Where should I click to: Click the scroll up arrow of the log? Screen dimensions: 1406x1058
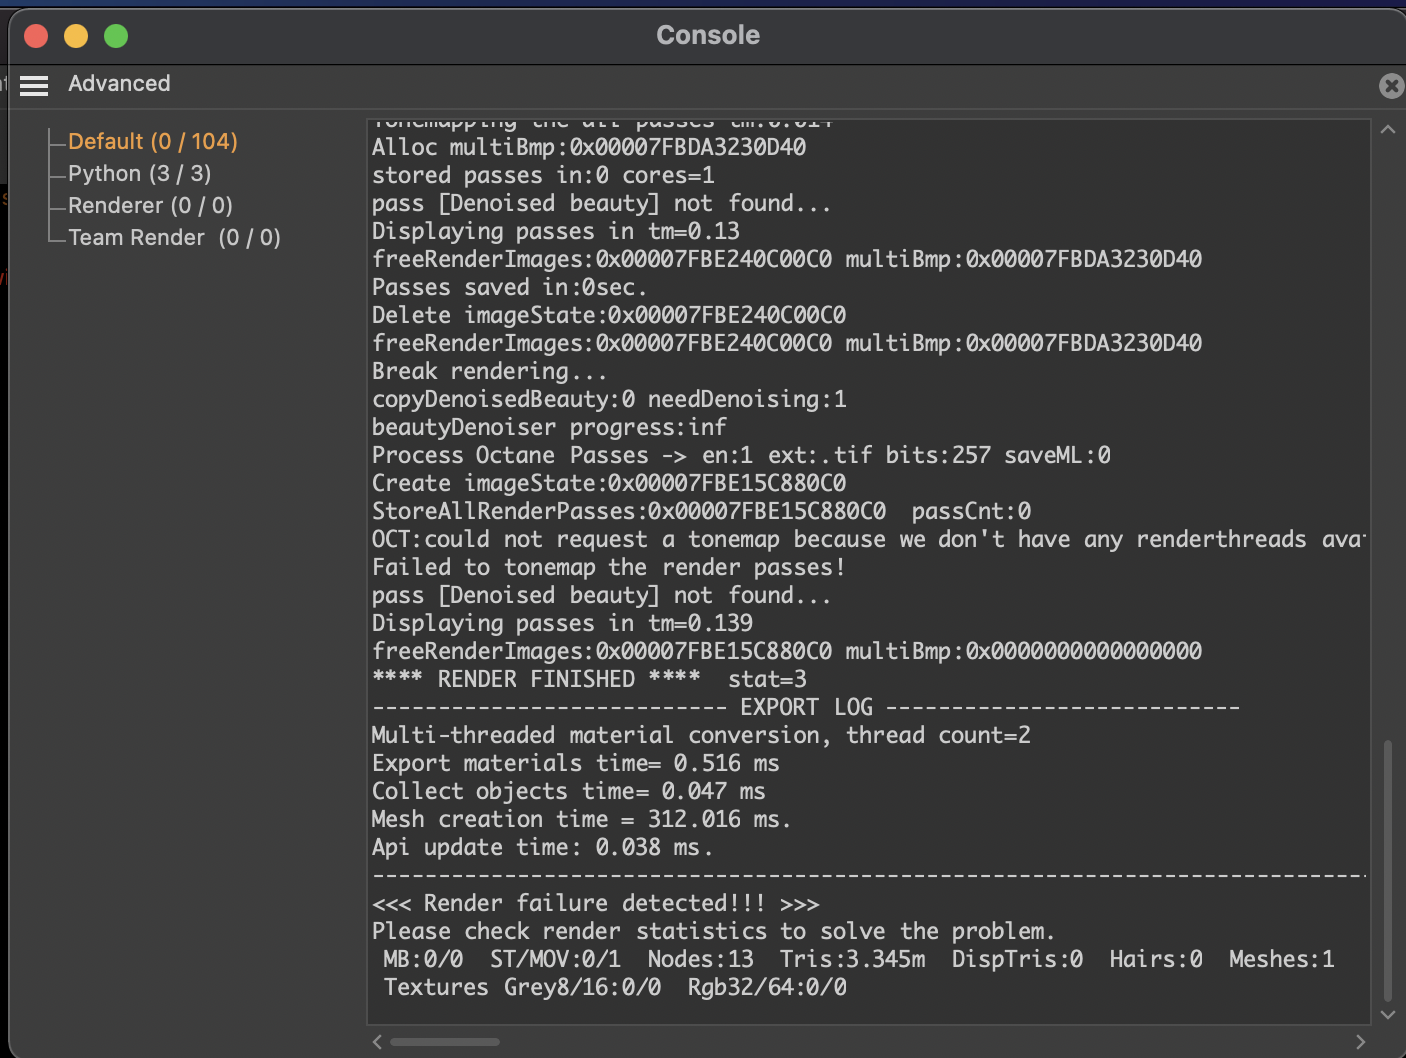(x=1388, y=130)
